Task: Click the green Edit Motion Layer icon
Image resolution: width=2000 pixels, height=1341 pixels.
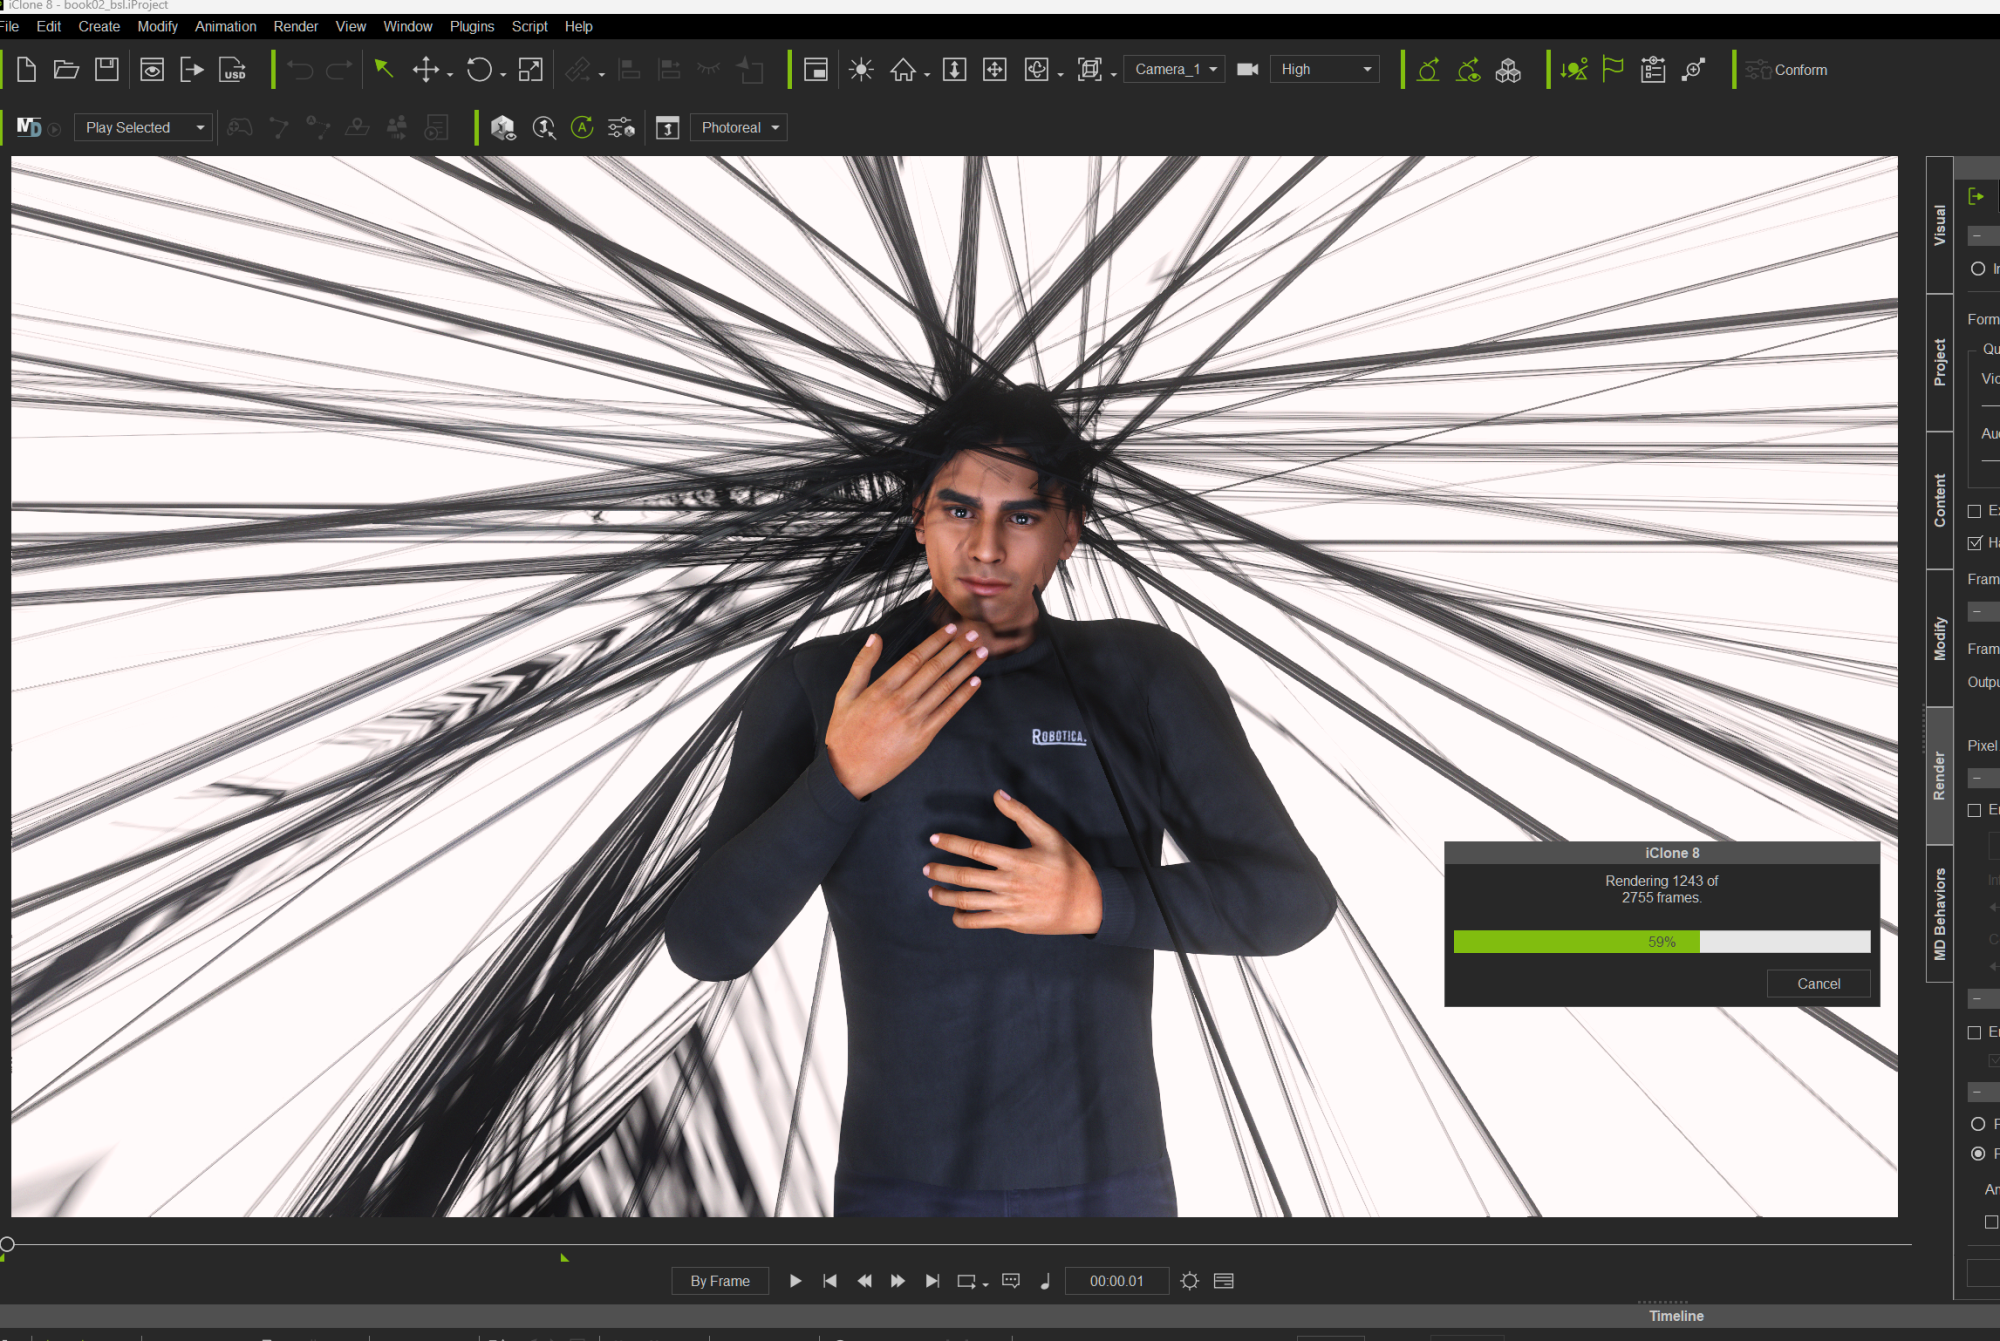Action: (1428, 70)
